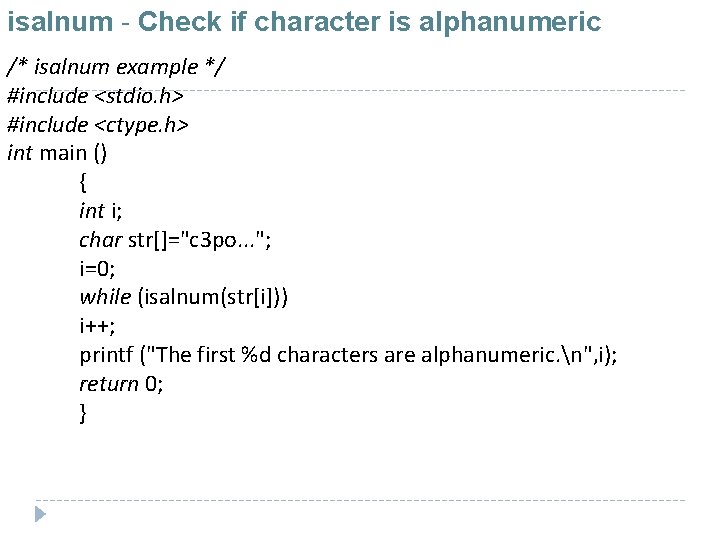Click the blue arrow marker at slide bottom
The height and width of the screenshot is (540, 720).
pos(40,514)
